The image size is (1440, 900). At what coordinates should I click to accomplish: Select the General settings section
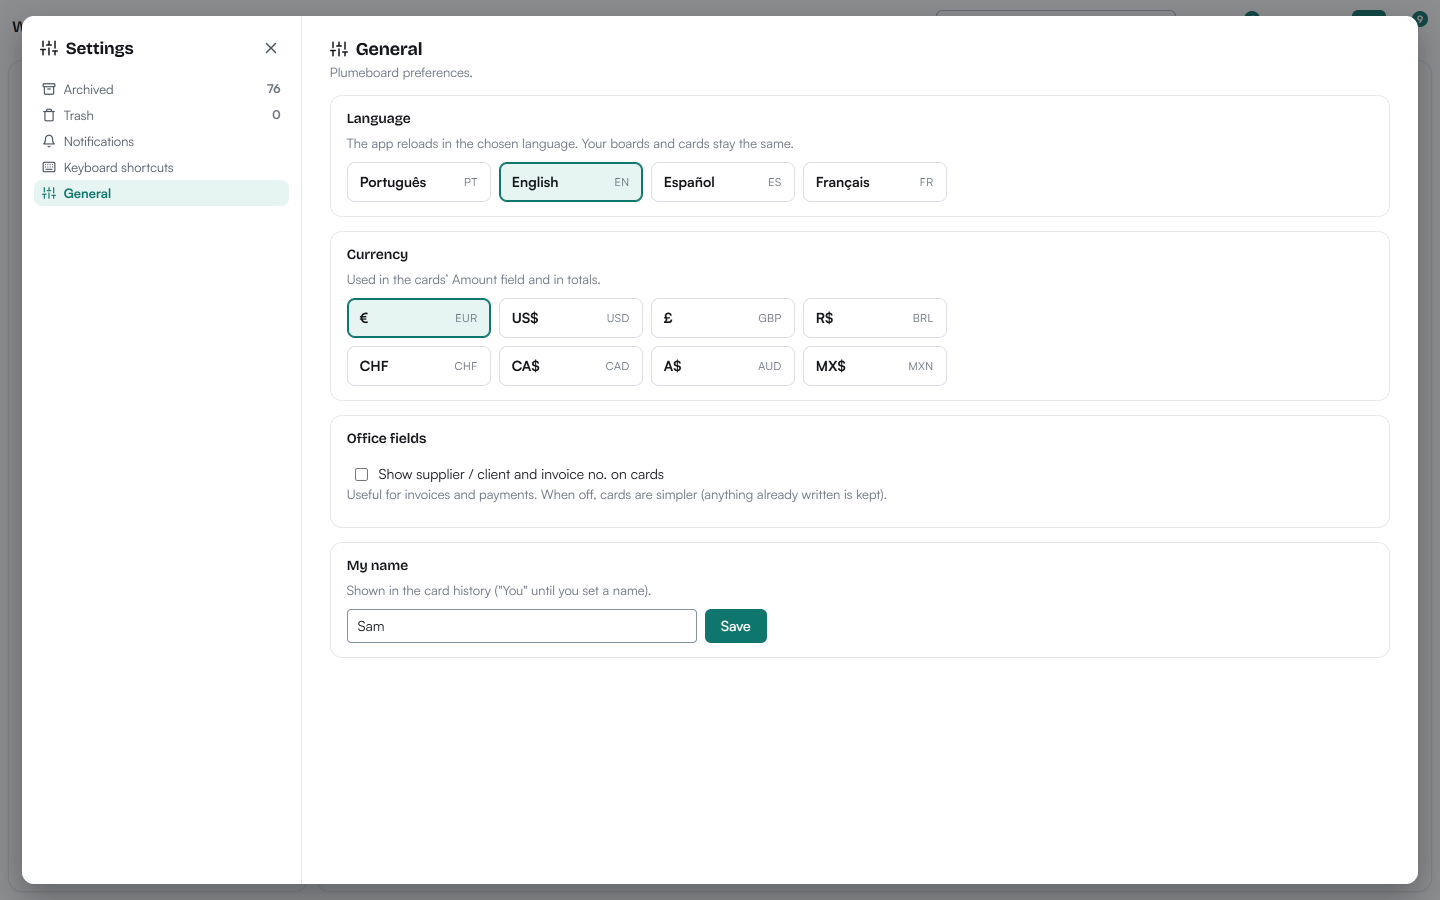point(161,193)
